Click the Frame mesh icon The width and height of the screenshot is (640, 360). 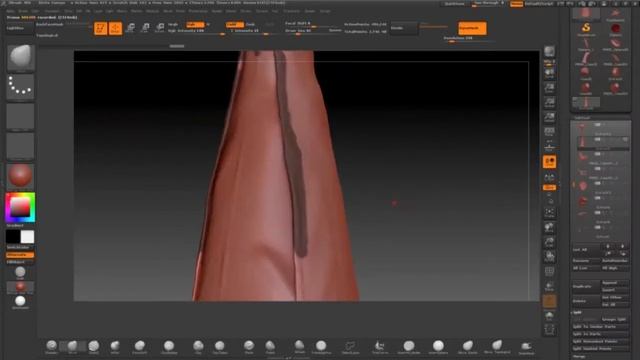point(549,212)
